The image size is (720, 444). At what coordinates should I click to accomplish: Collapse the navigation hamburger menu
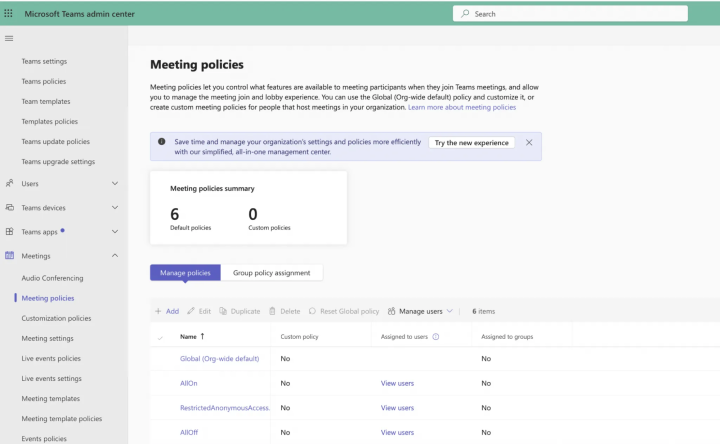(9, 38)
